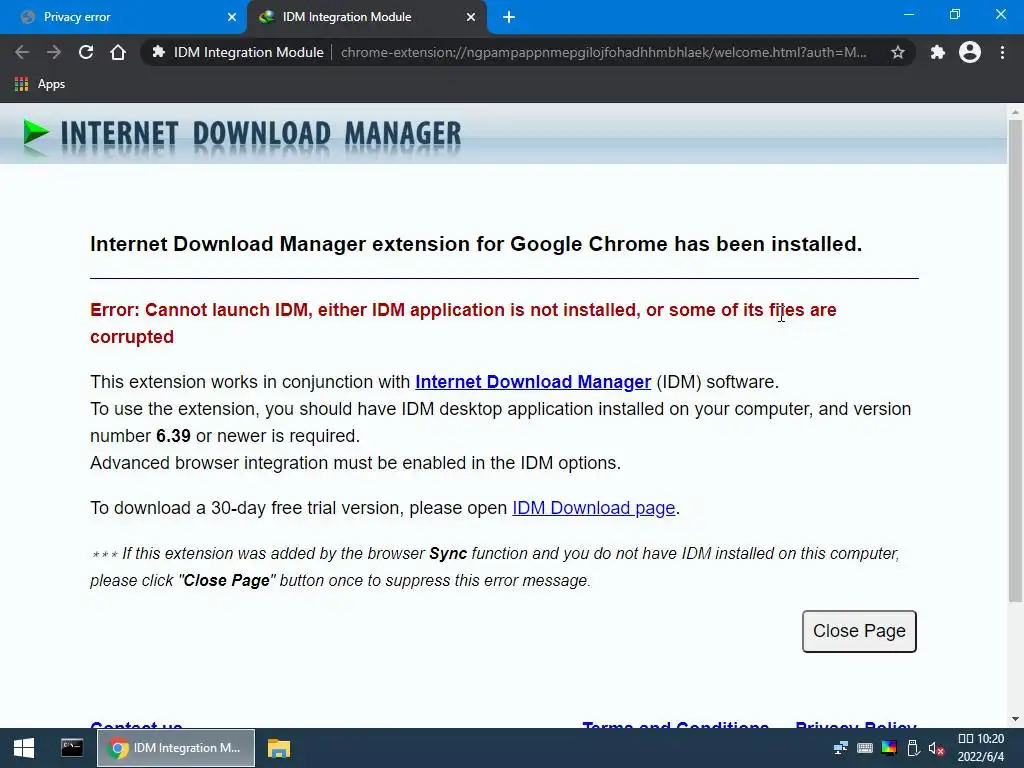Go forward to next page

point(54,52)
